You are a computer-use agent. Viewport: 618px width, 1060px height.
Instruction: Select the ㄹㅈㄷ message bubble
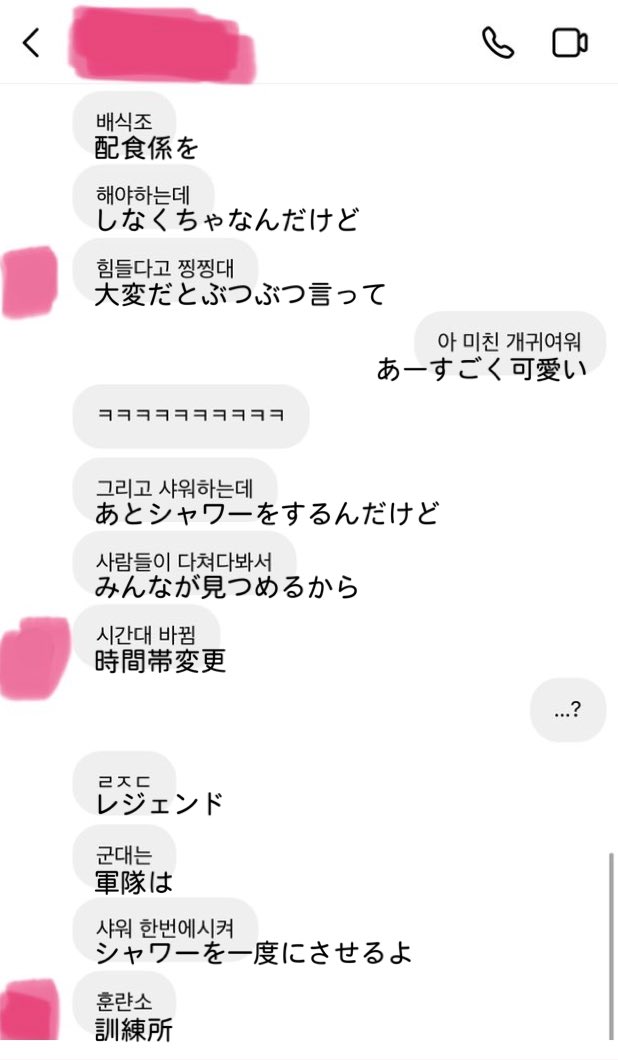[124, 782]
